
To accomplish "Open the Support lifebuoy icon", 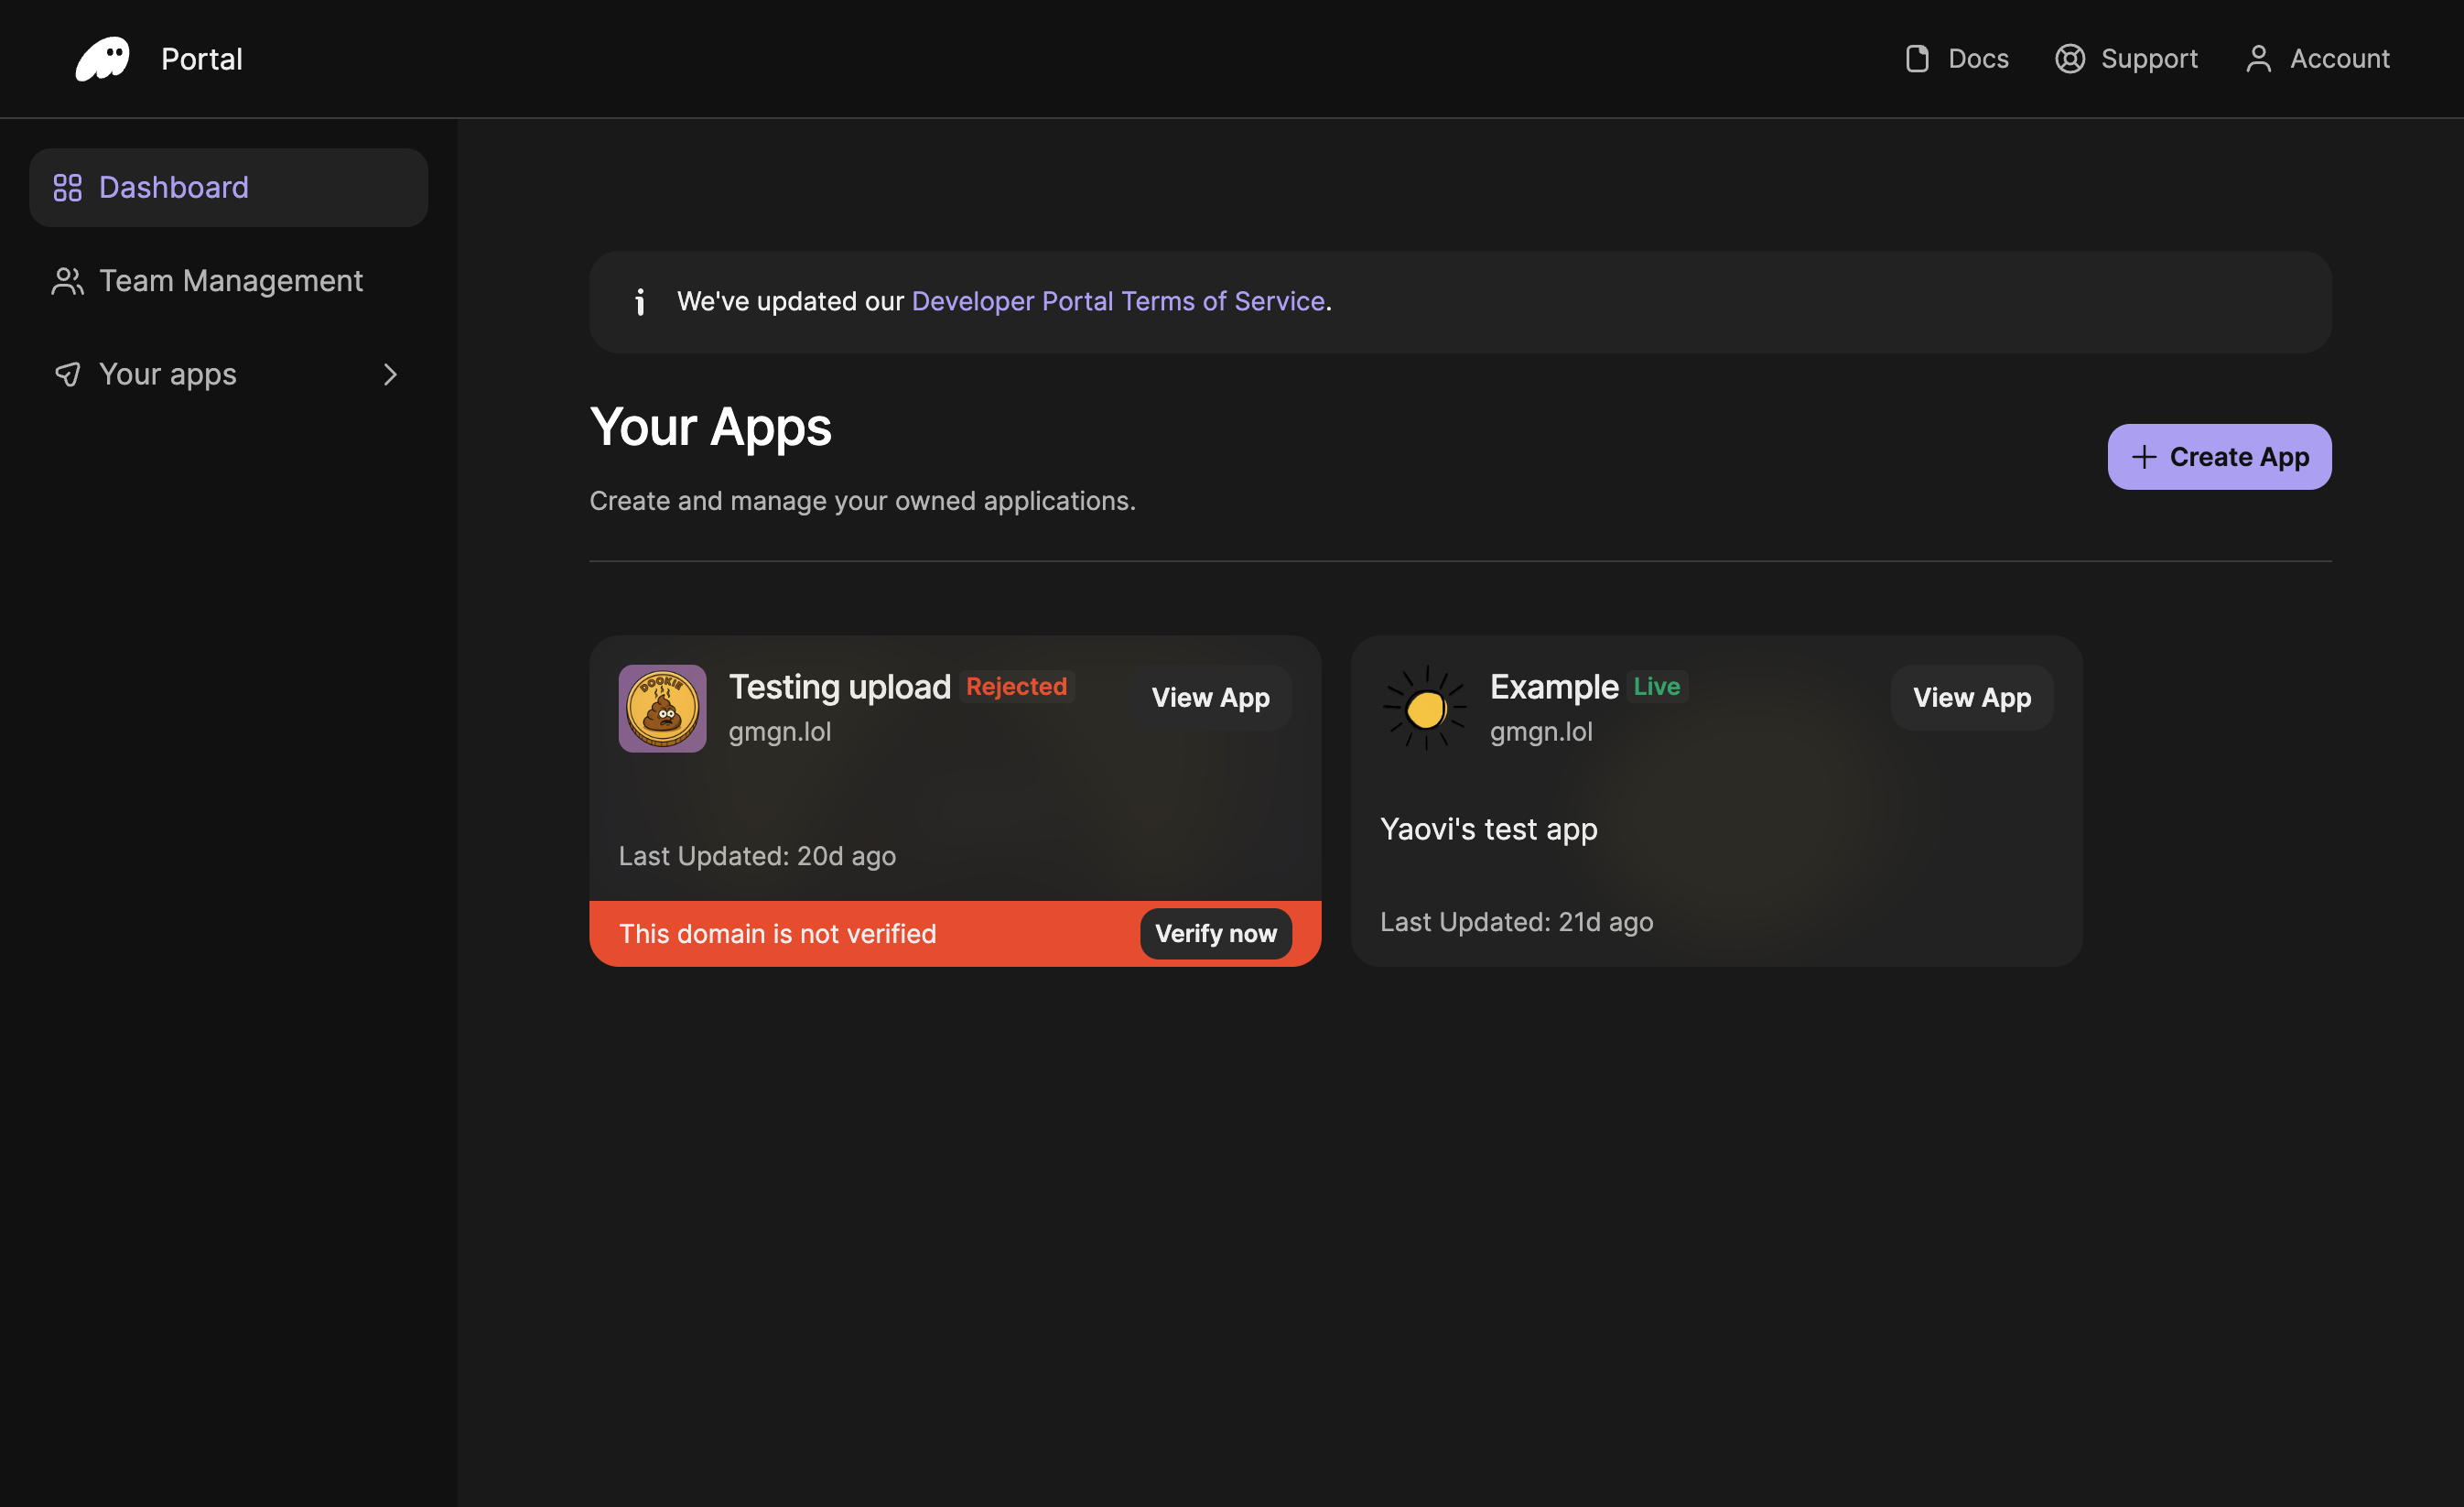I will click(x=2069, y=59).
